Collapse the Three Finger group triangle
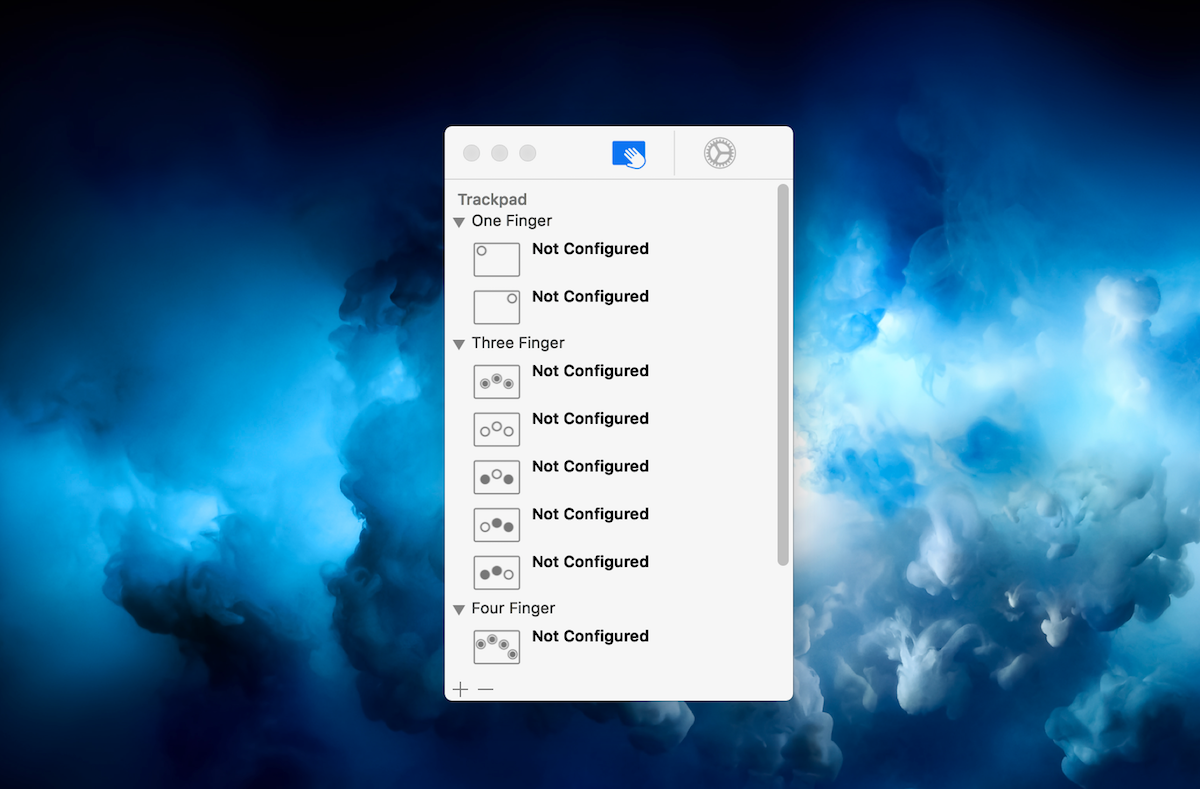 tap(459, 344)
